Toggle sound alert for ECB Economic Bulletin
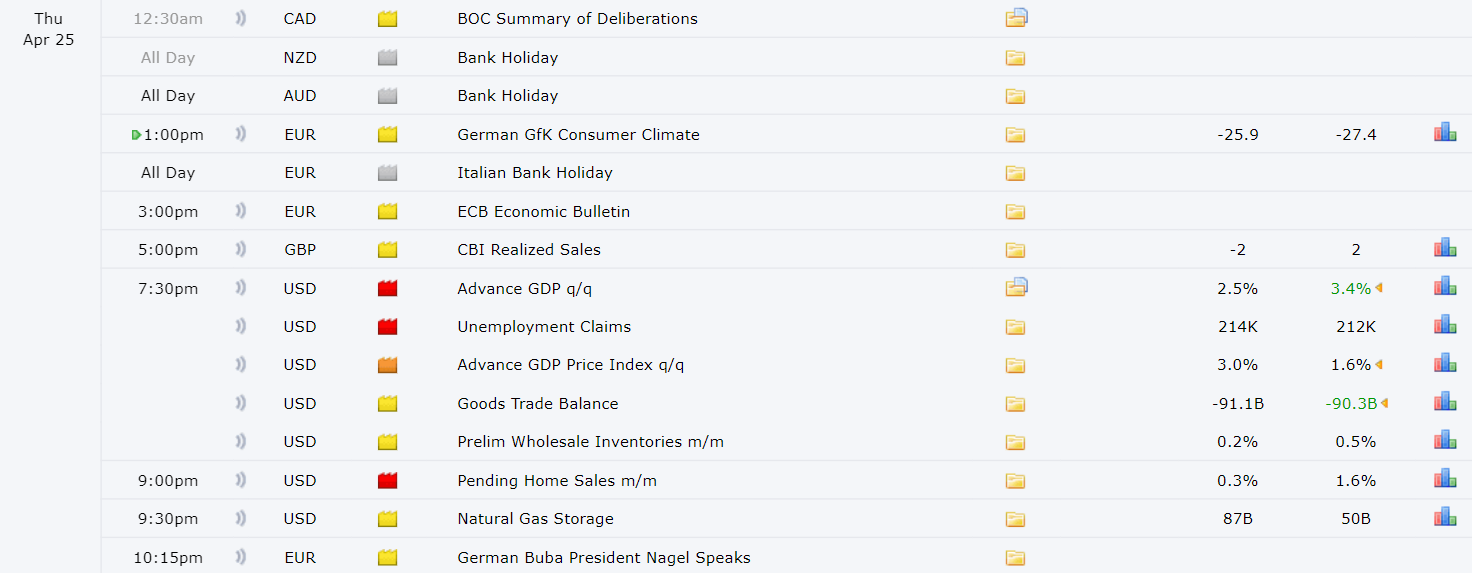This screenshot has height=573, width=1472. [240, 211]
